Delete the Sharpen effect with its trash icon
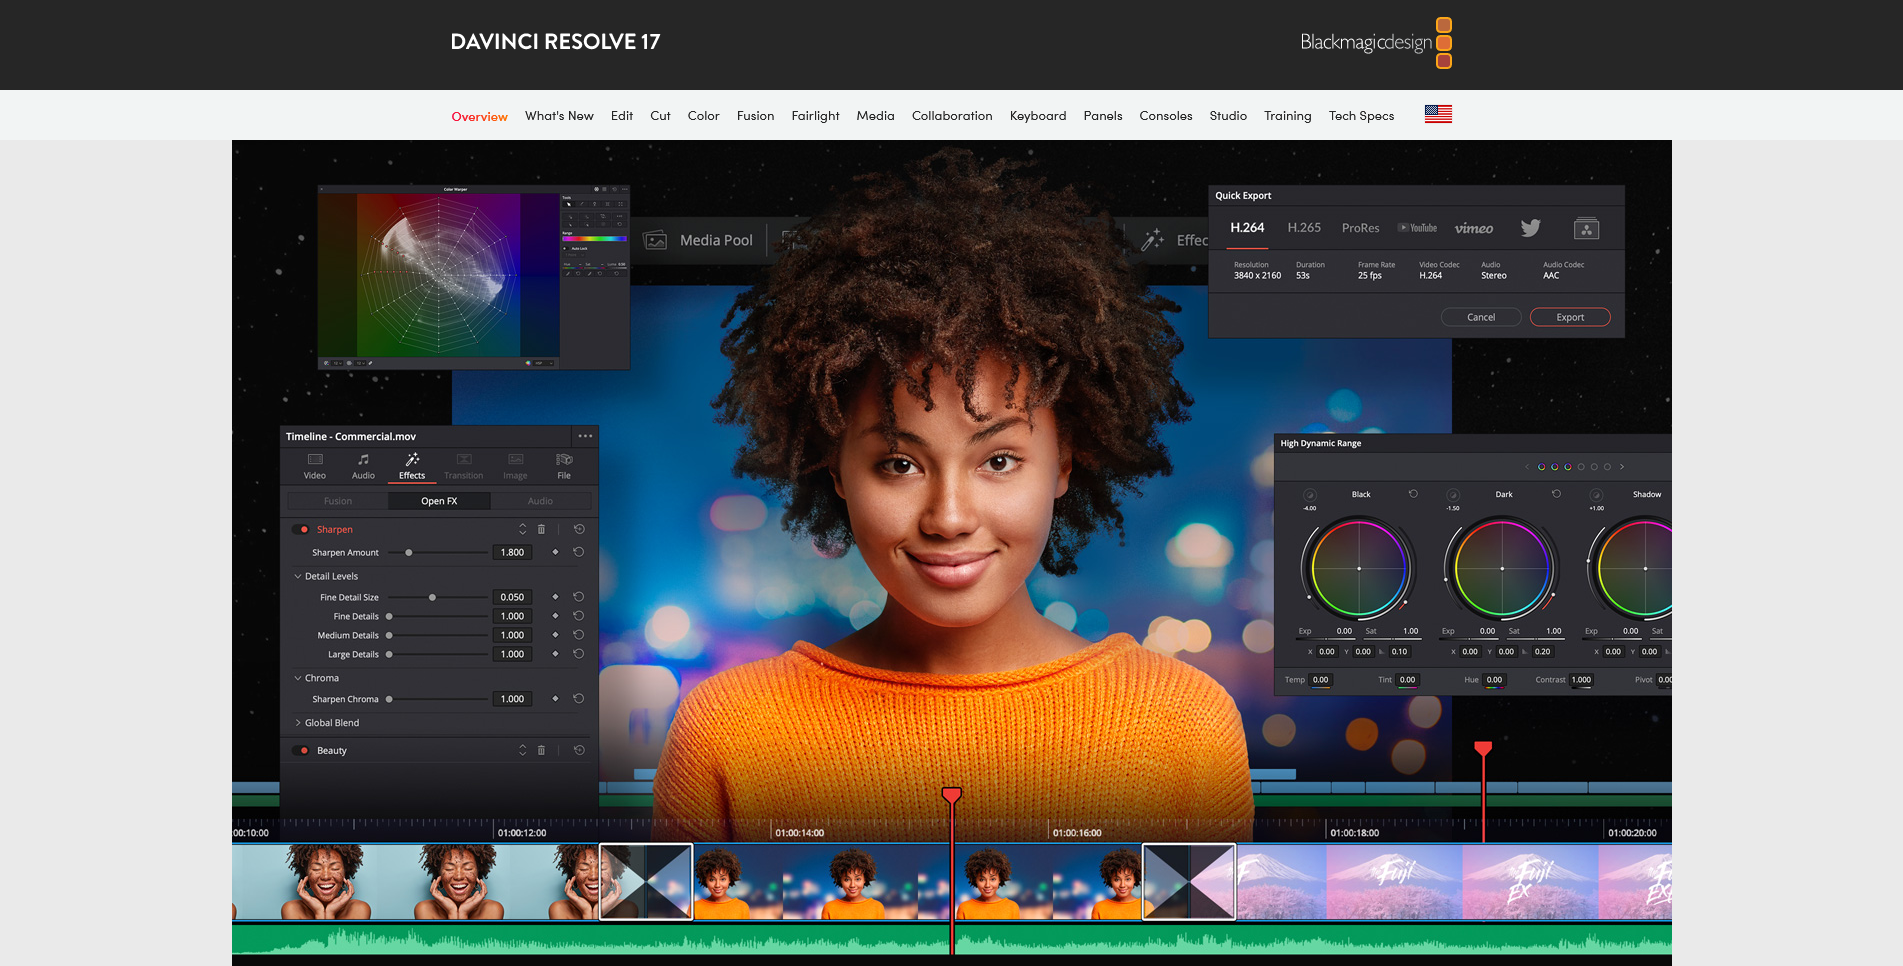The image size is (1903, 966). coord(541,529)
